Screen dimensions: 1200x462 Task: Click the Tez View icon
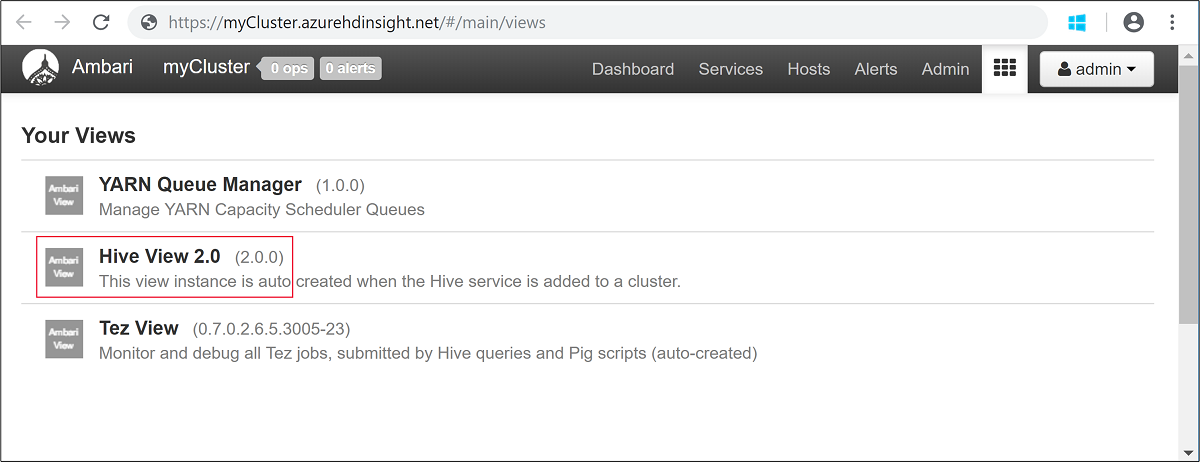coord(64,339)
